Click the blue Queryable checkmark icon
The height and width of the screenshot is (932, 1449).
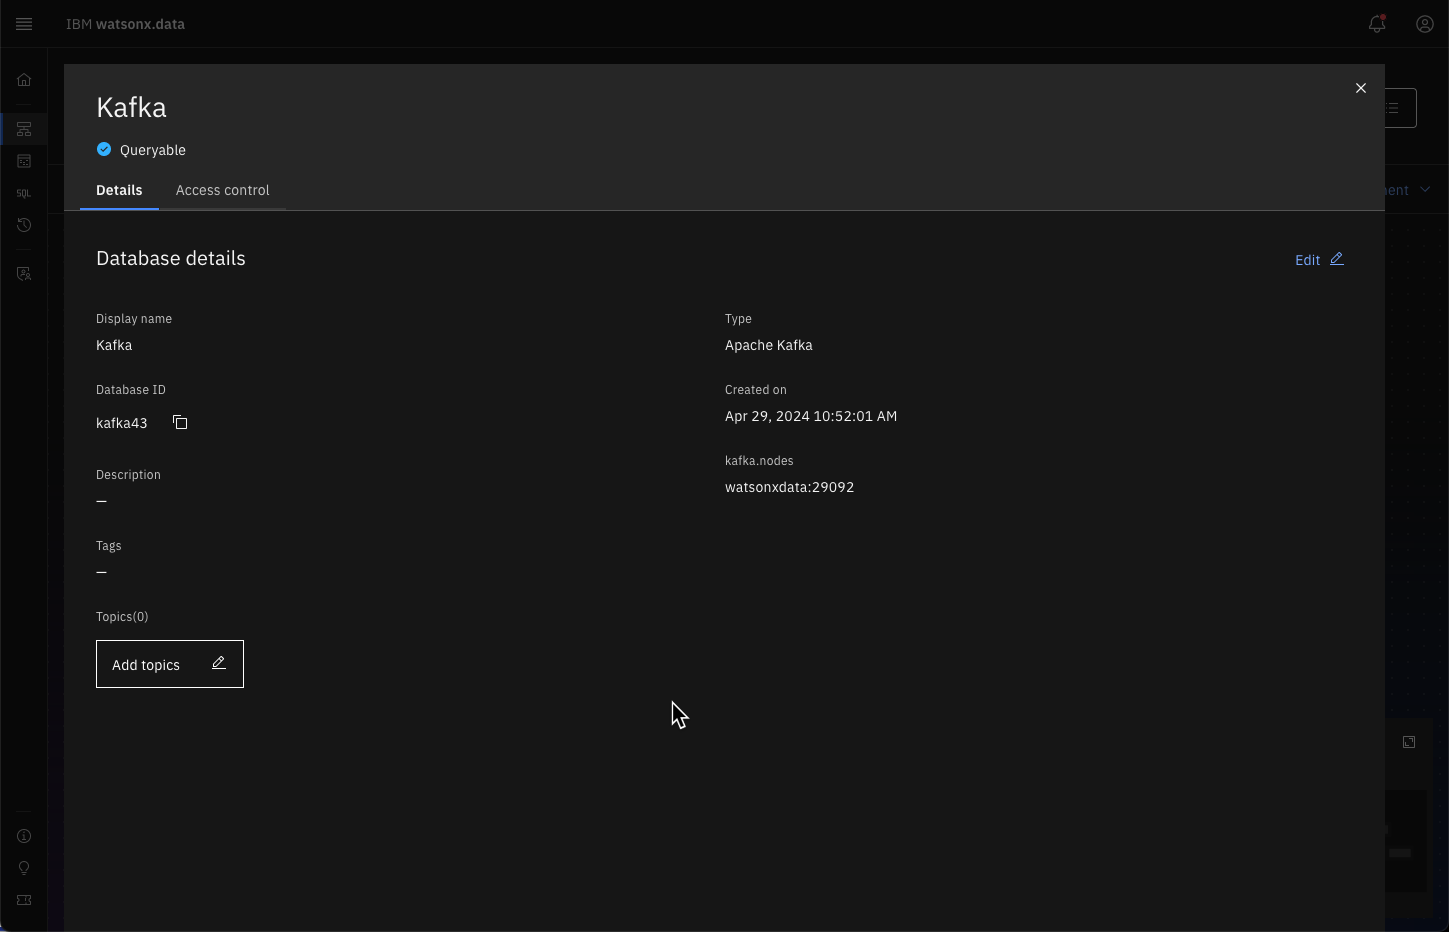104,149
